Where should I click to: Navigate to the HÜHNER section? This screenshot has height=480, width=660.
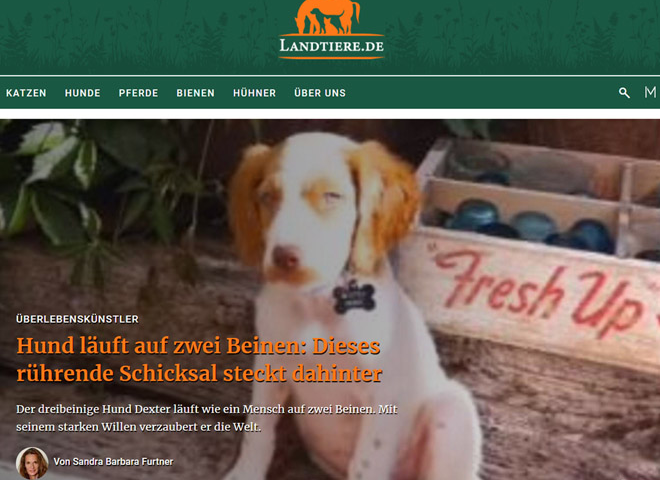[255, 93]
